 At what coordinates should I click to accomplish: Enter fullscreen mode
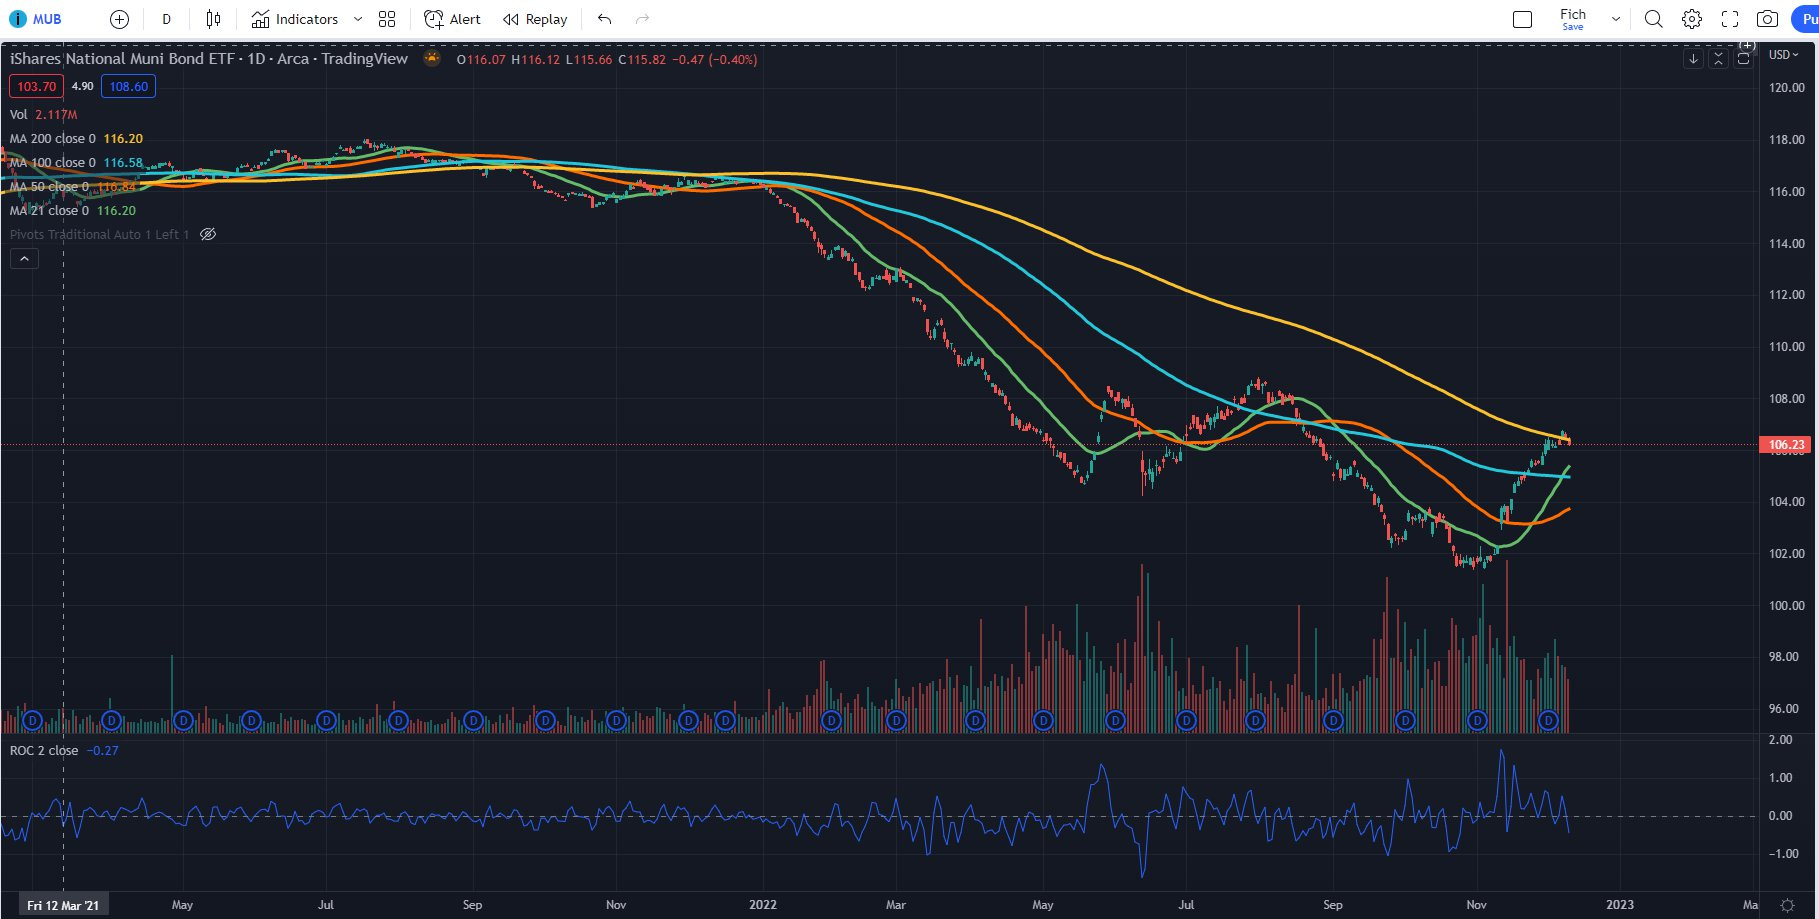point(1730,19)
